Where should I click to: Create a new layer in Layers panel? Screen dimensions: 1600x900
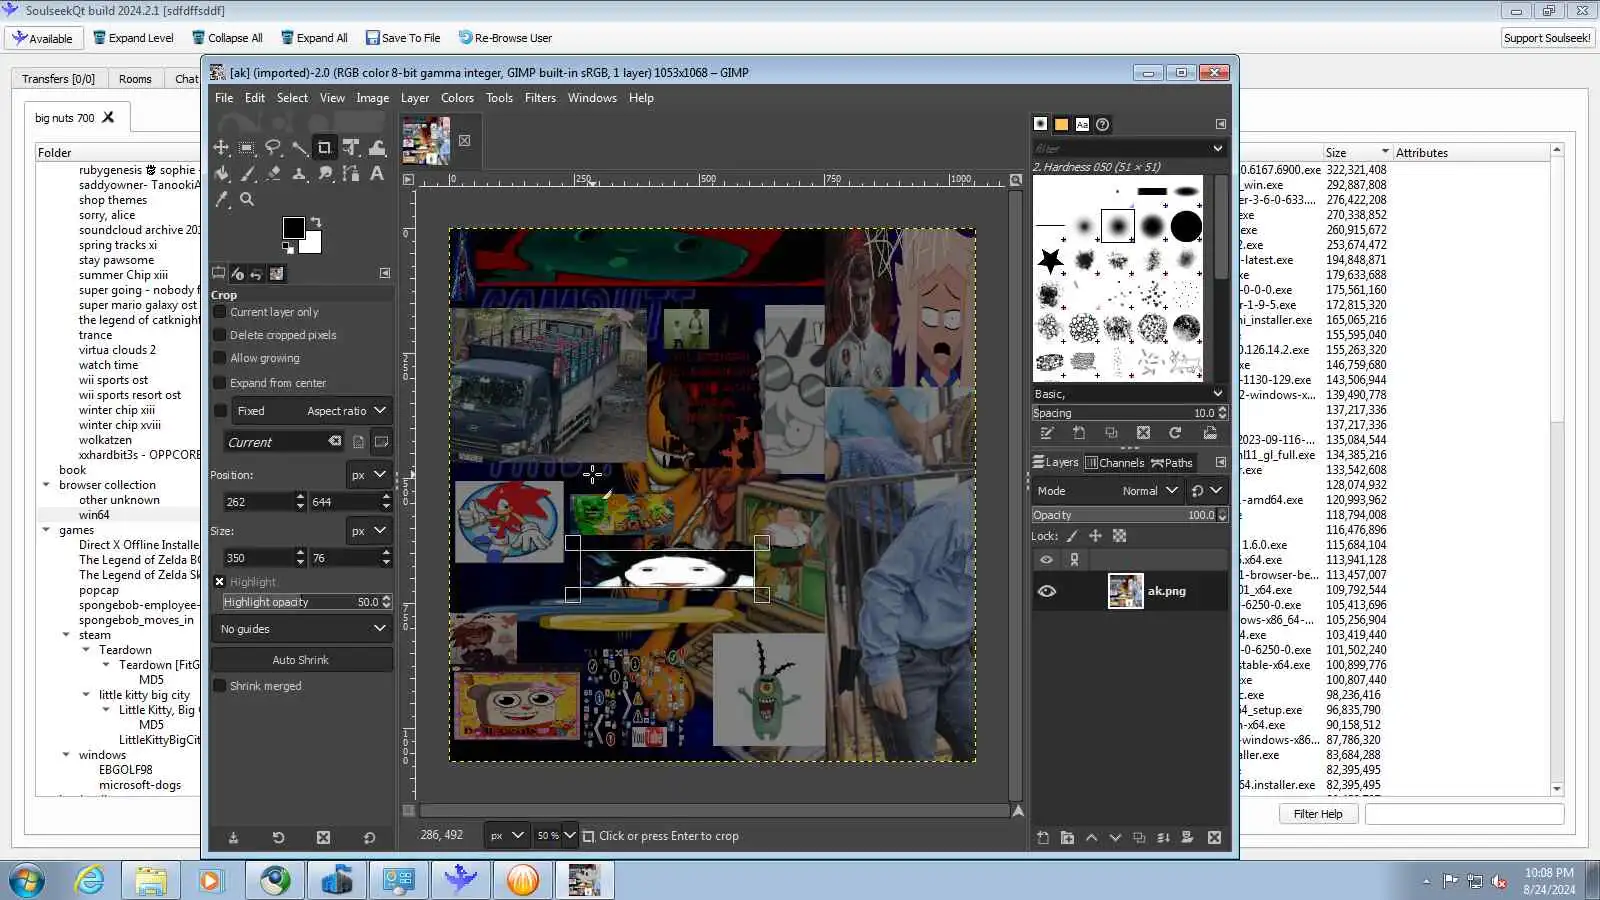click(x=1043, y=838)
